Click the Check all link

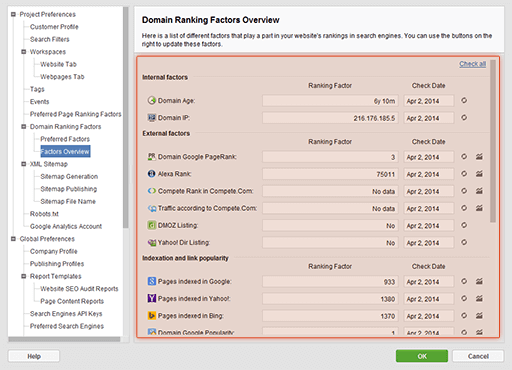tap(472, 64)
